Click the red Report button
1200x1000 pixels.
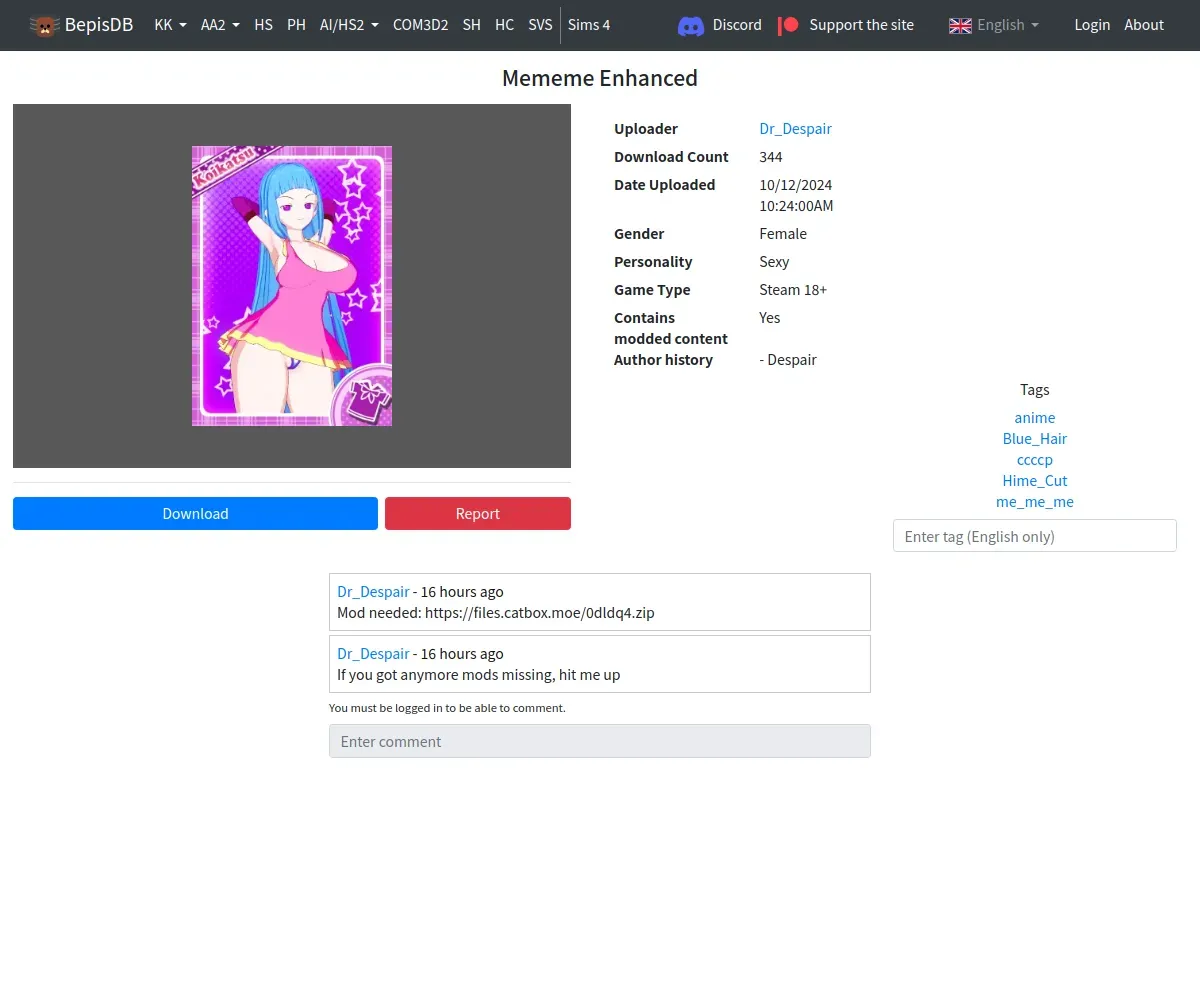478,513
